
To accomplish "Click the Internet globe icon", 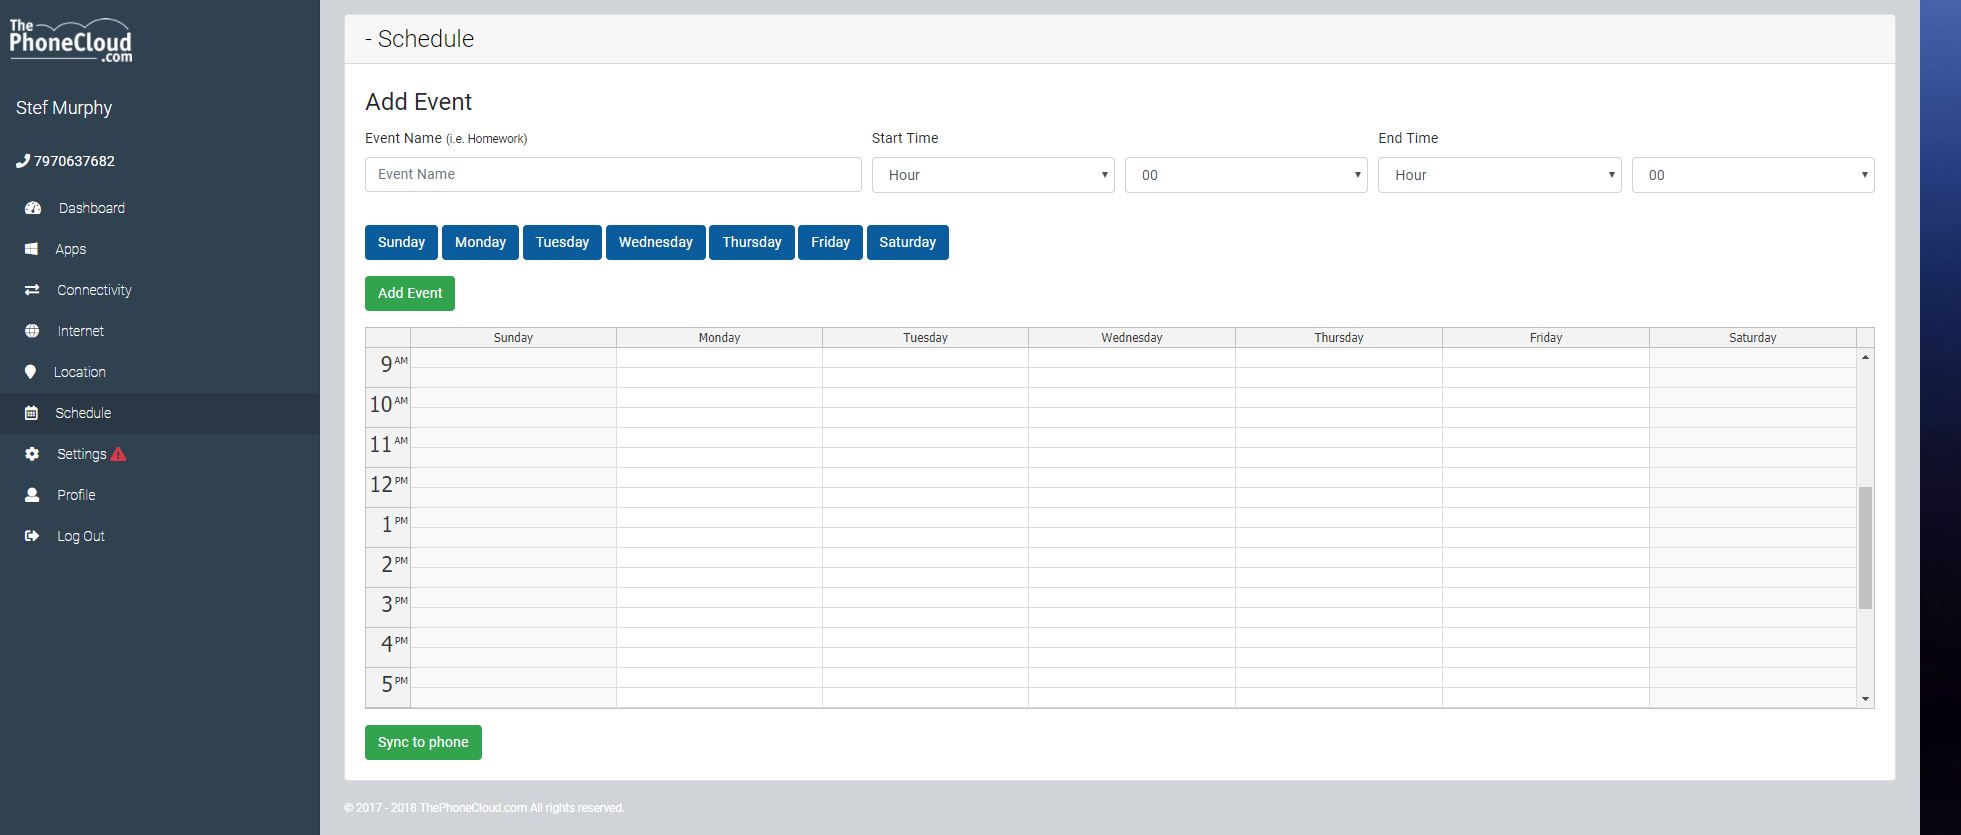I will pos(32,331).
